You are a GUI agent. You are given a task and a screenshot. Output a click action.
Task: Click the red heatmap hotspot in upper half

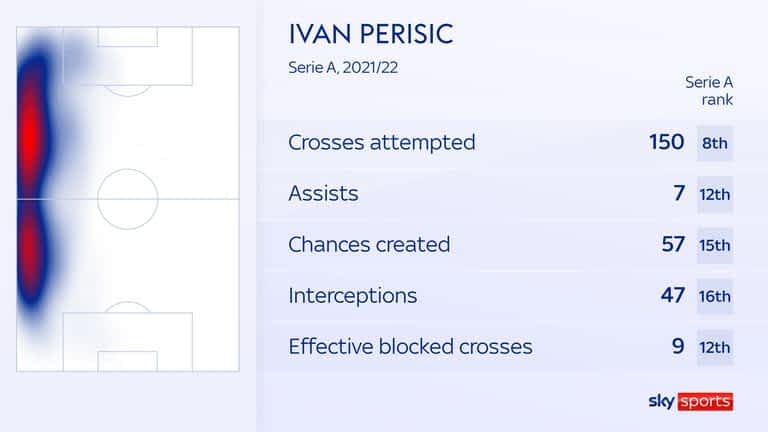31,132
